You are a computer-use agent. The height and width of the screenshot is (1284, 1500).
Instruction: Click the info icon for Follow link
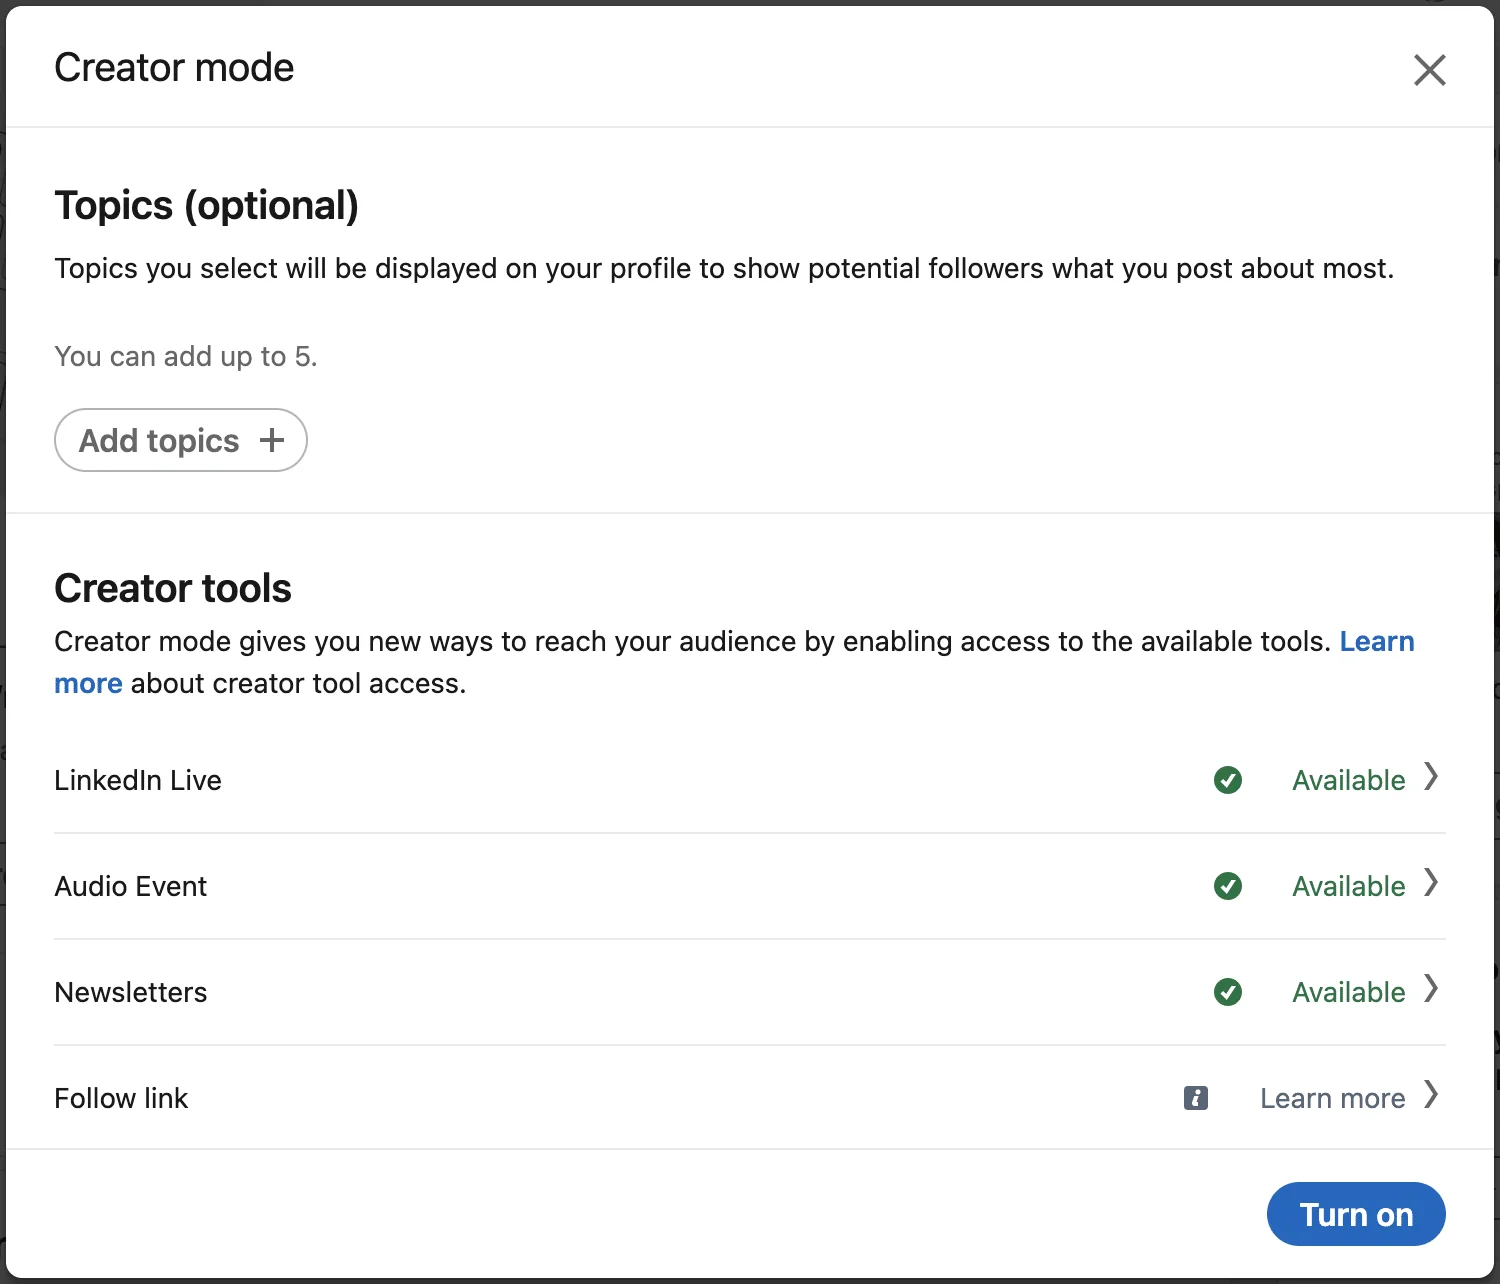pyautogui.click(x=1196, y=1098)
